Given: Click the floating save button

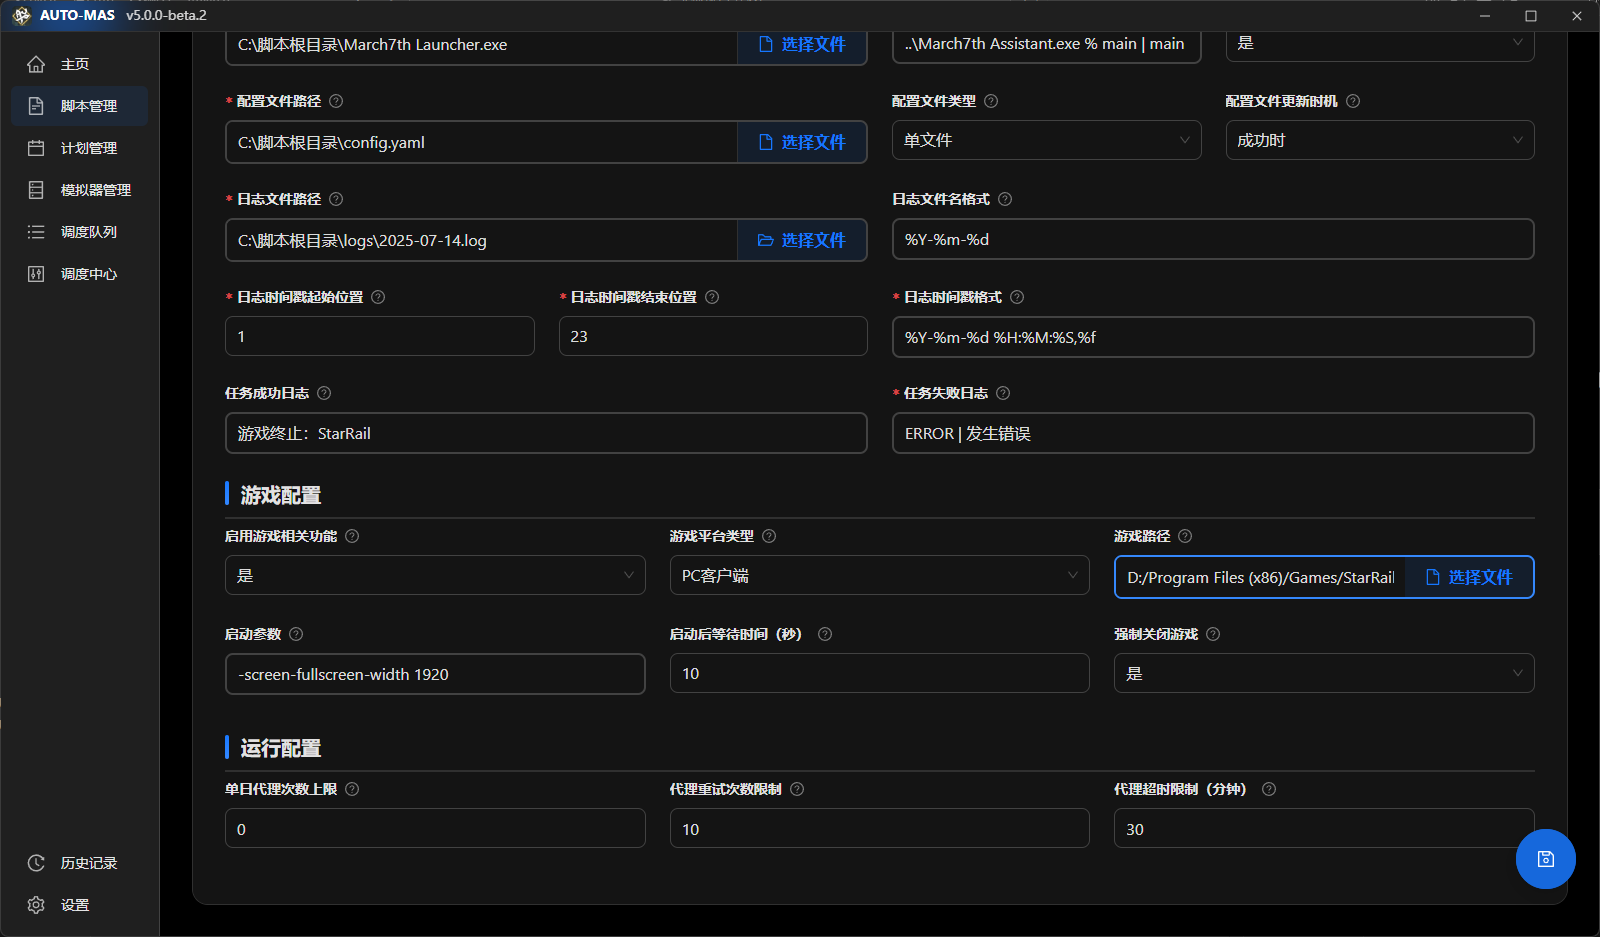Looking at the screenshot, I should [x=1545, y=859].
